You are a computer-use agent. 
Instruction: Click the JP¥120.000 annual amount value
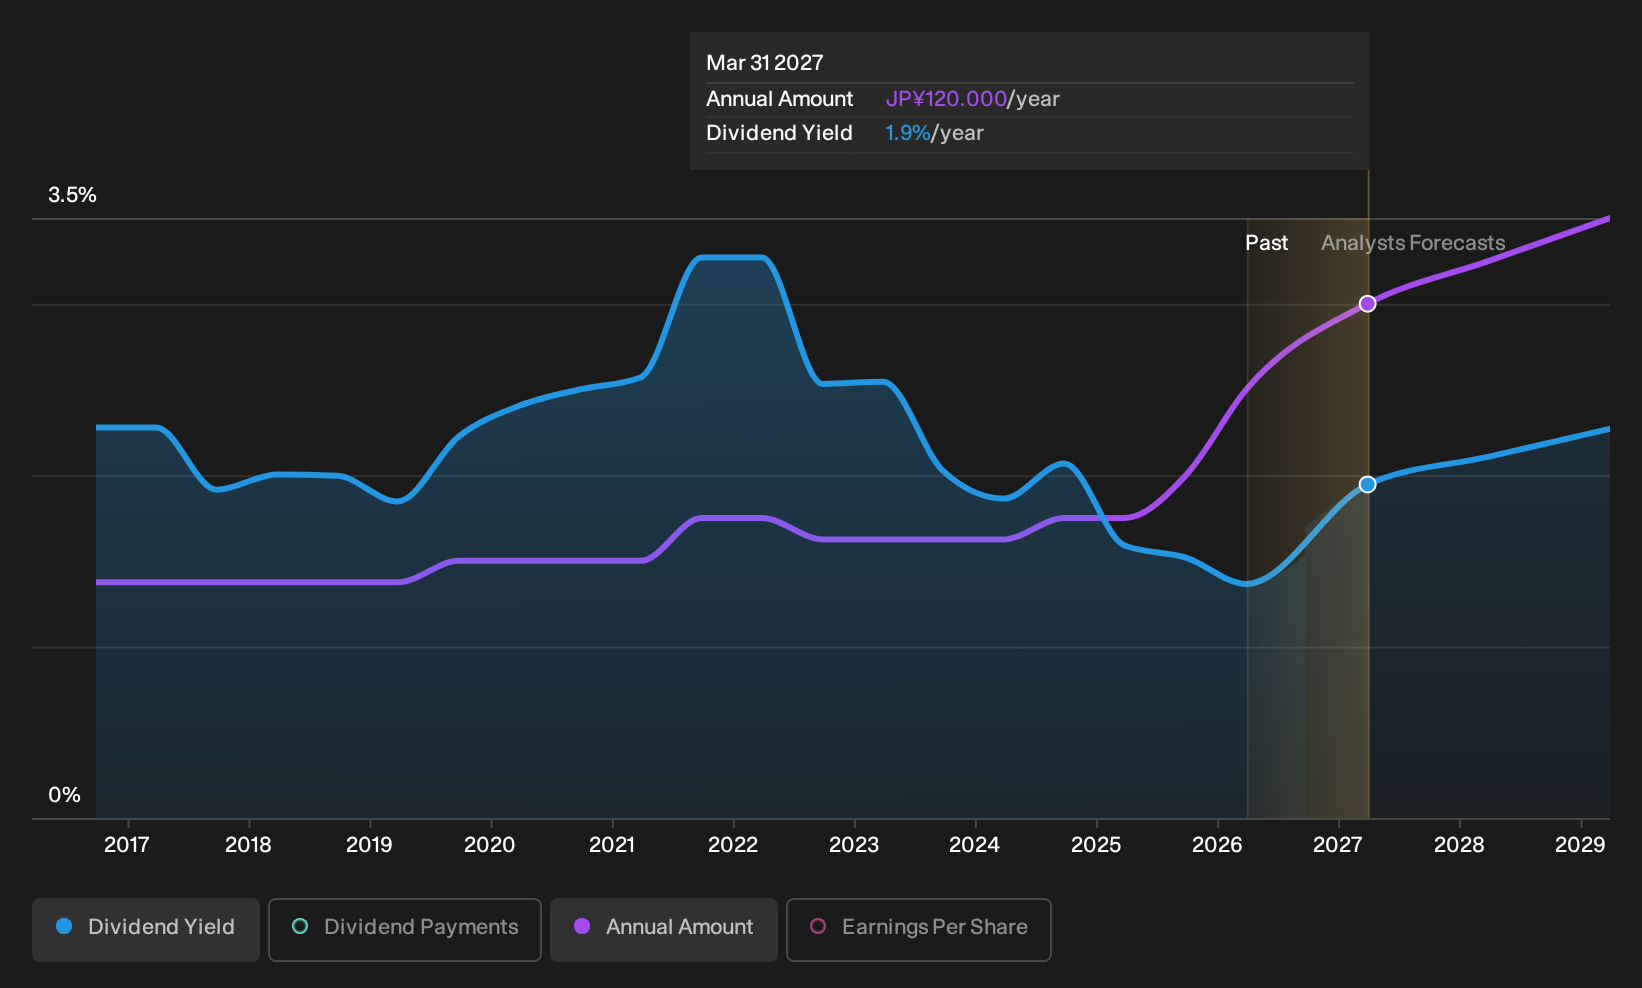click(946, 99)
